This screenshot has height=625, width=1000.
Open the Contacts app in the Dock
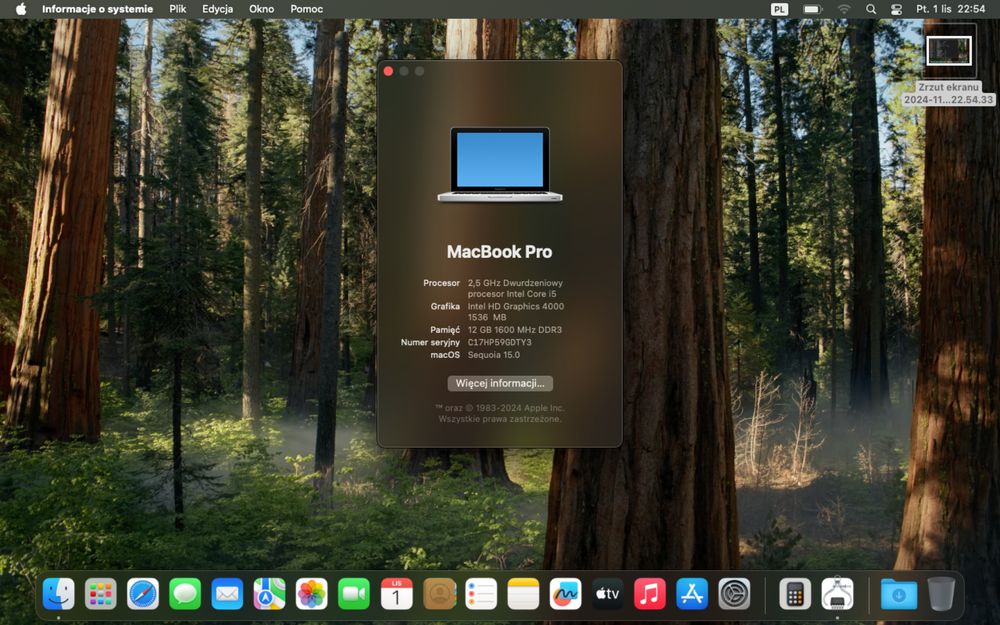[x=439, y=594]
